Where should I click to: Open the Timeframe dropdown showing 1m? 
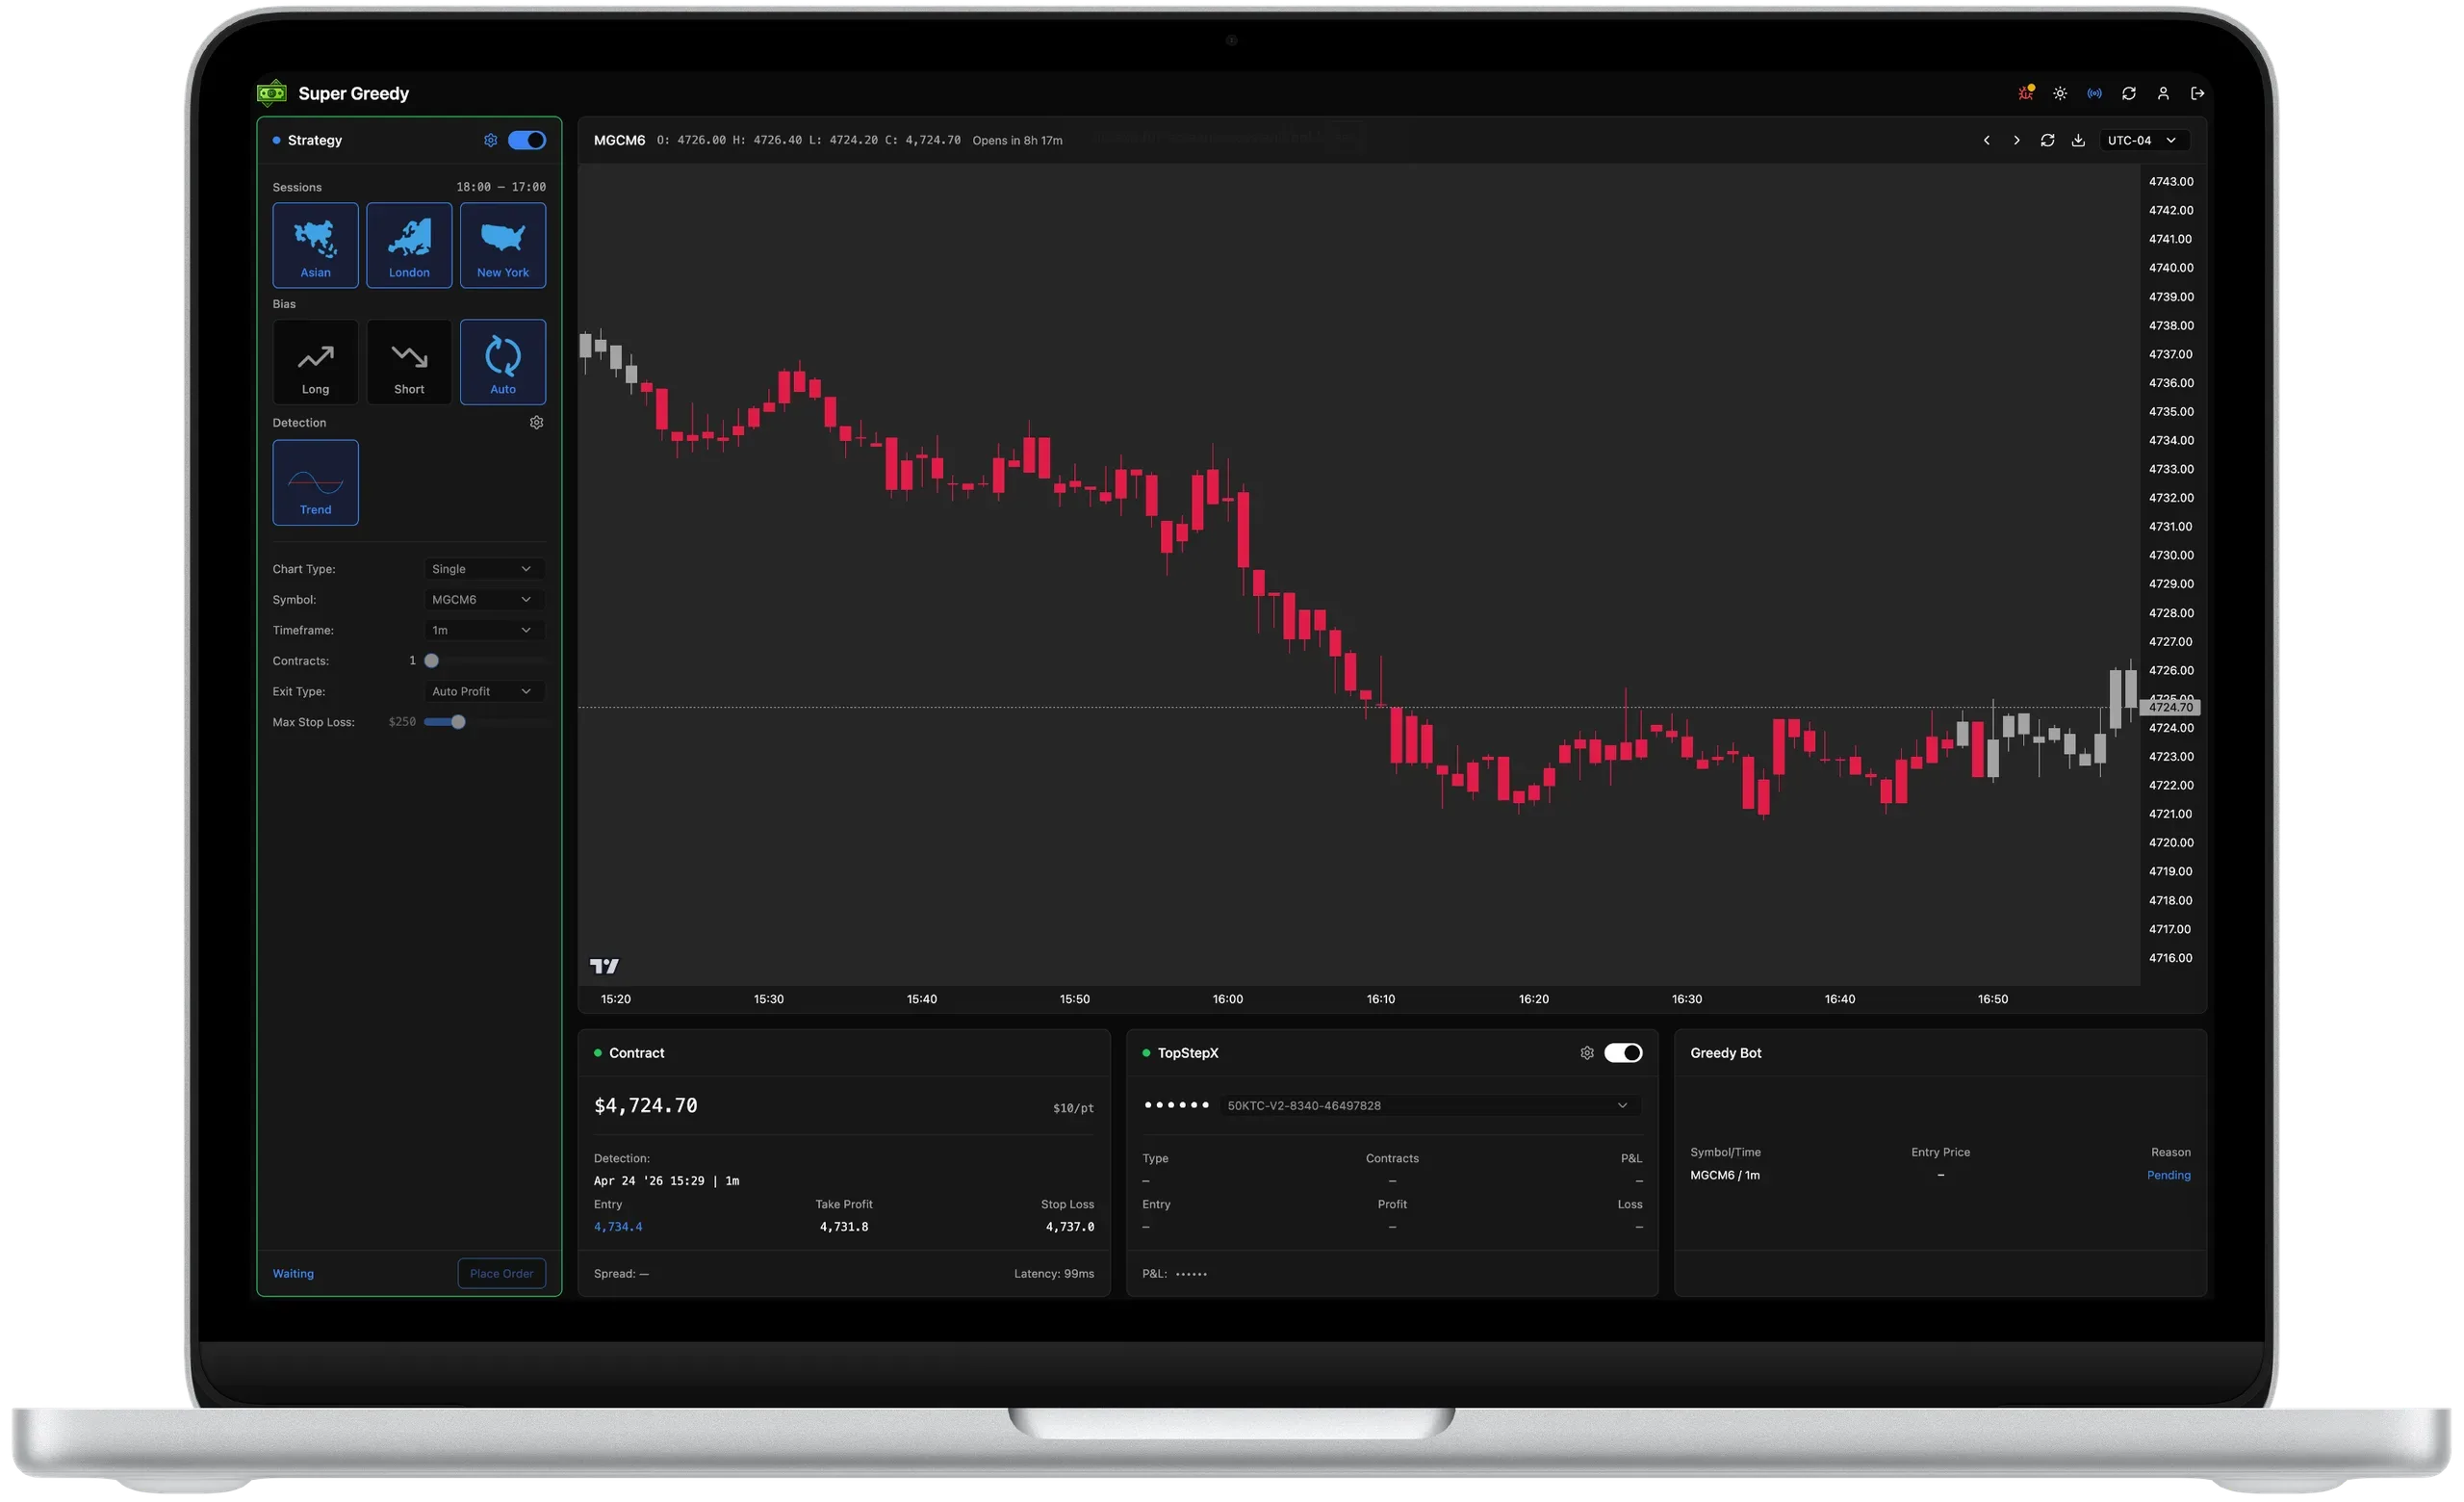pos(484,630)
